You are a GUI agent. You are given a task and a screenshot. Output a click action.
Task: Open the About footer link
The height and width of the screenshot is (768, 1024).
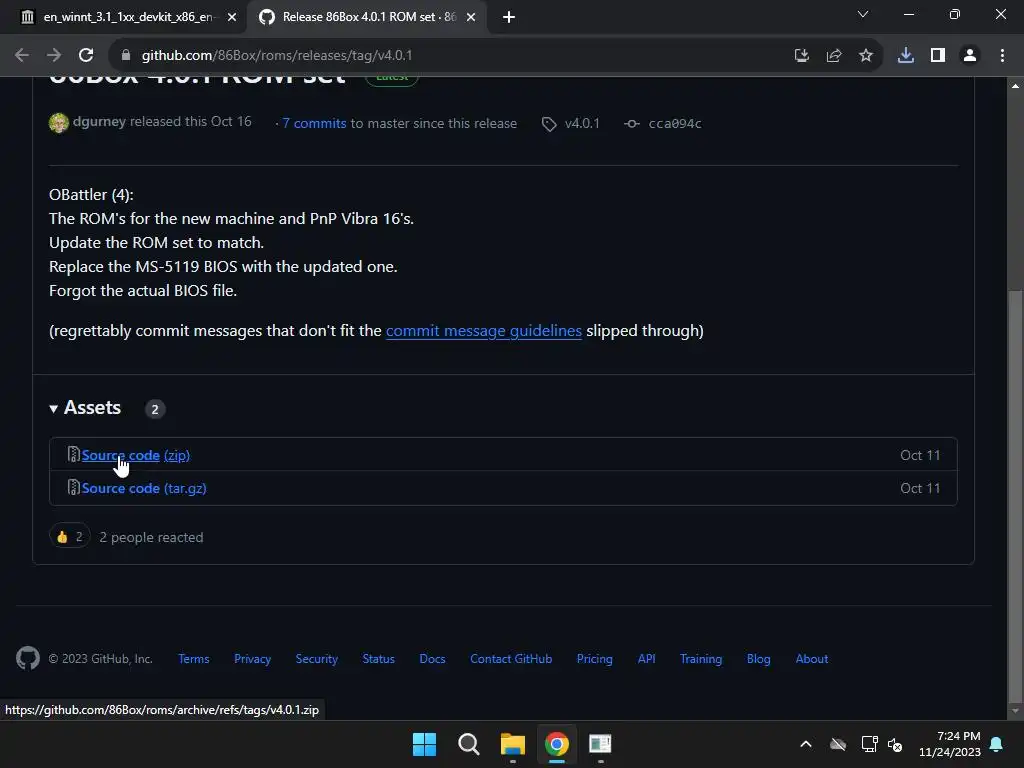(812, 659)
